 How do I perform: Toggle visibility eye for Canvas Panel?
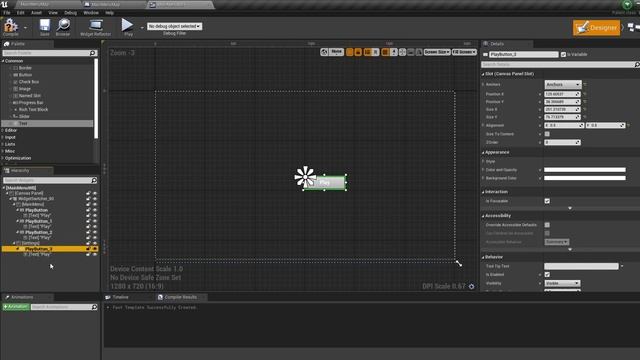95,193
